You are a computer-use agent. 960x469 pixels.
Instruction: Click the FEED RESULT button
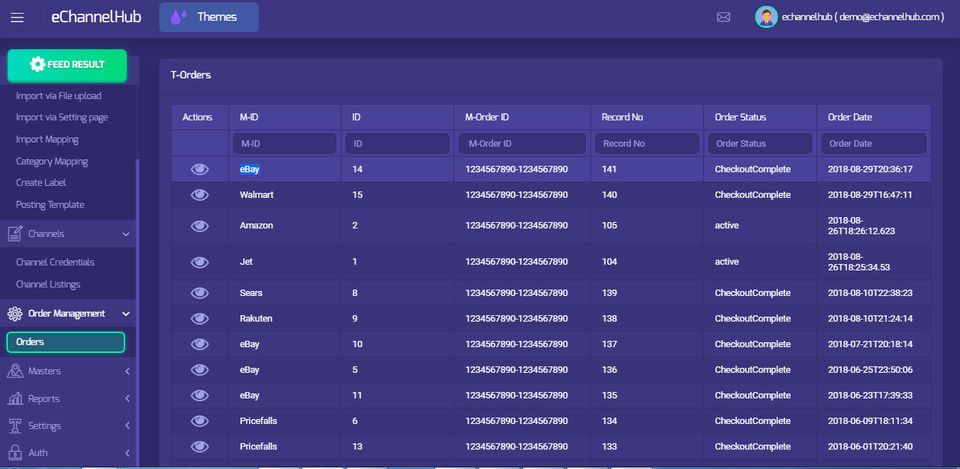67,66
